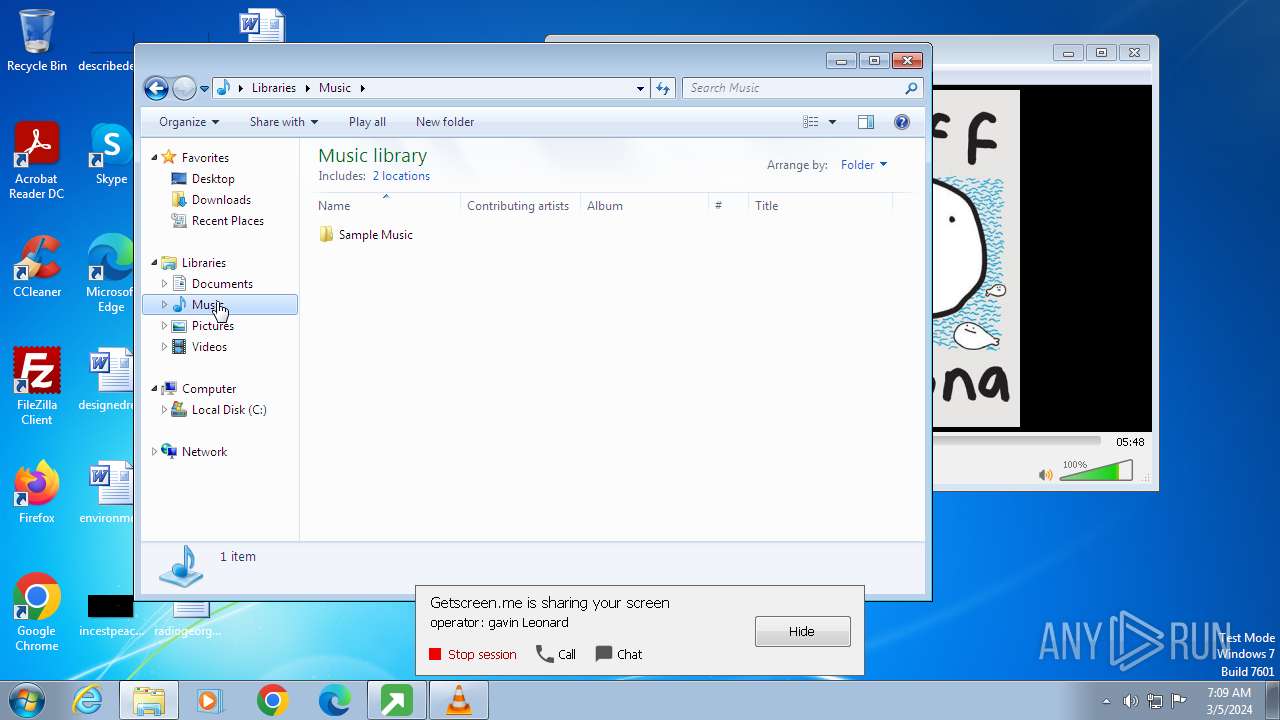Open Internet Explorer from the taskbar
This screenshot has height=720, width=1280.
click(x=87, y=701)
